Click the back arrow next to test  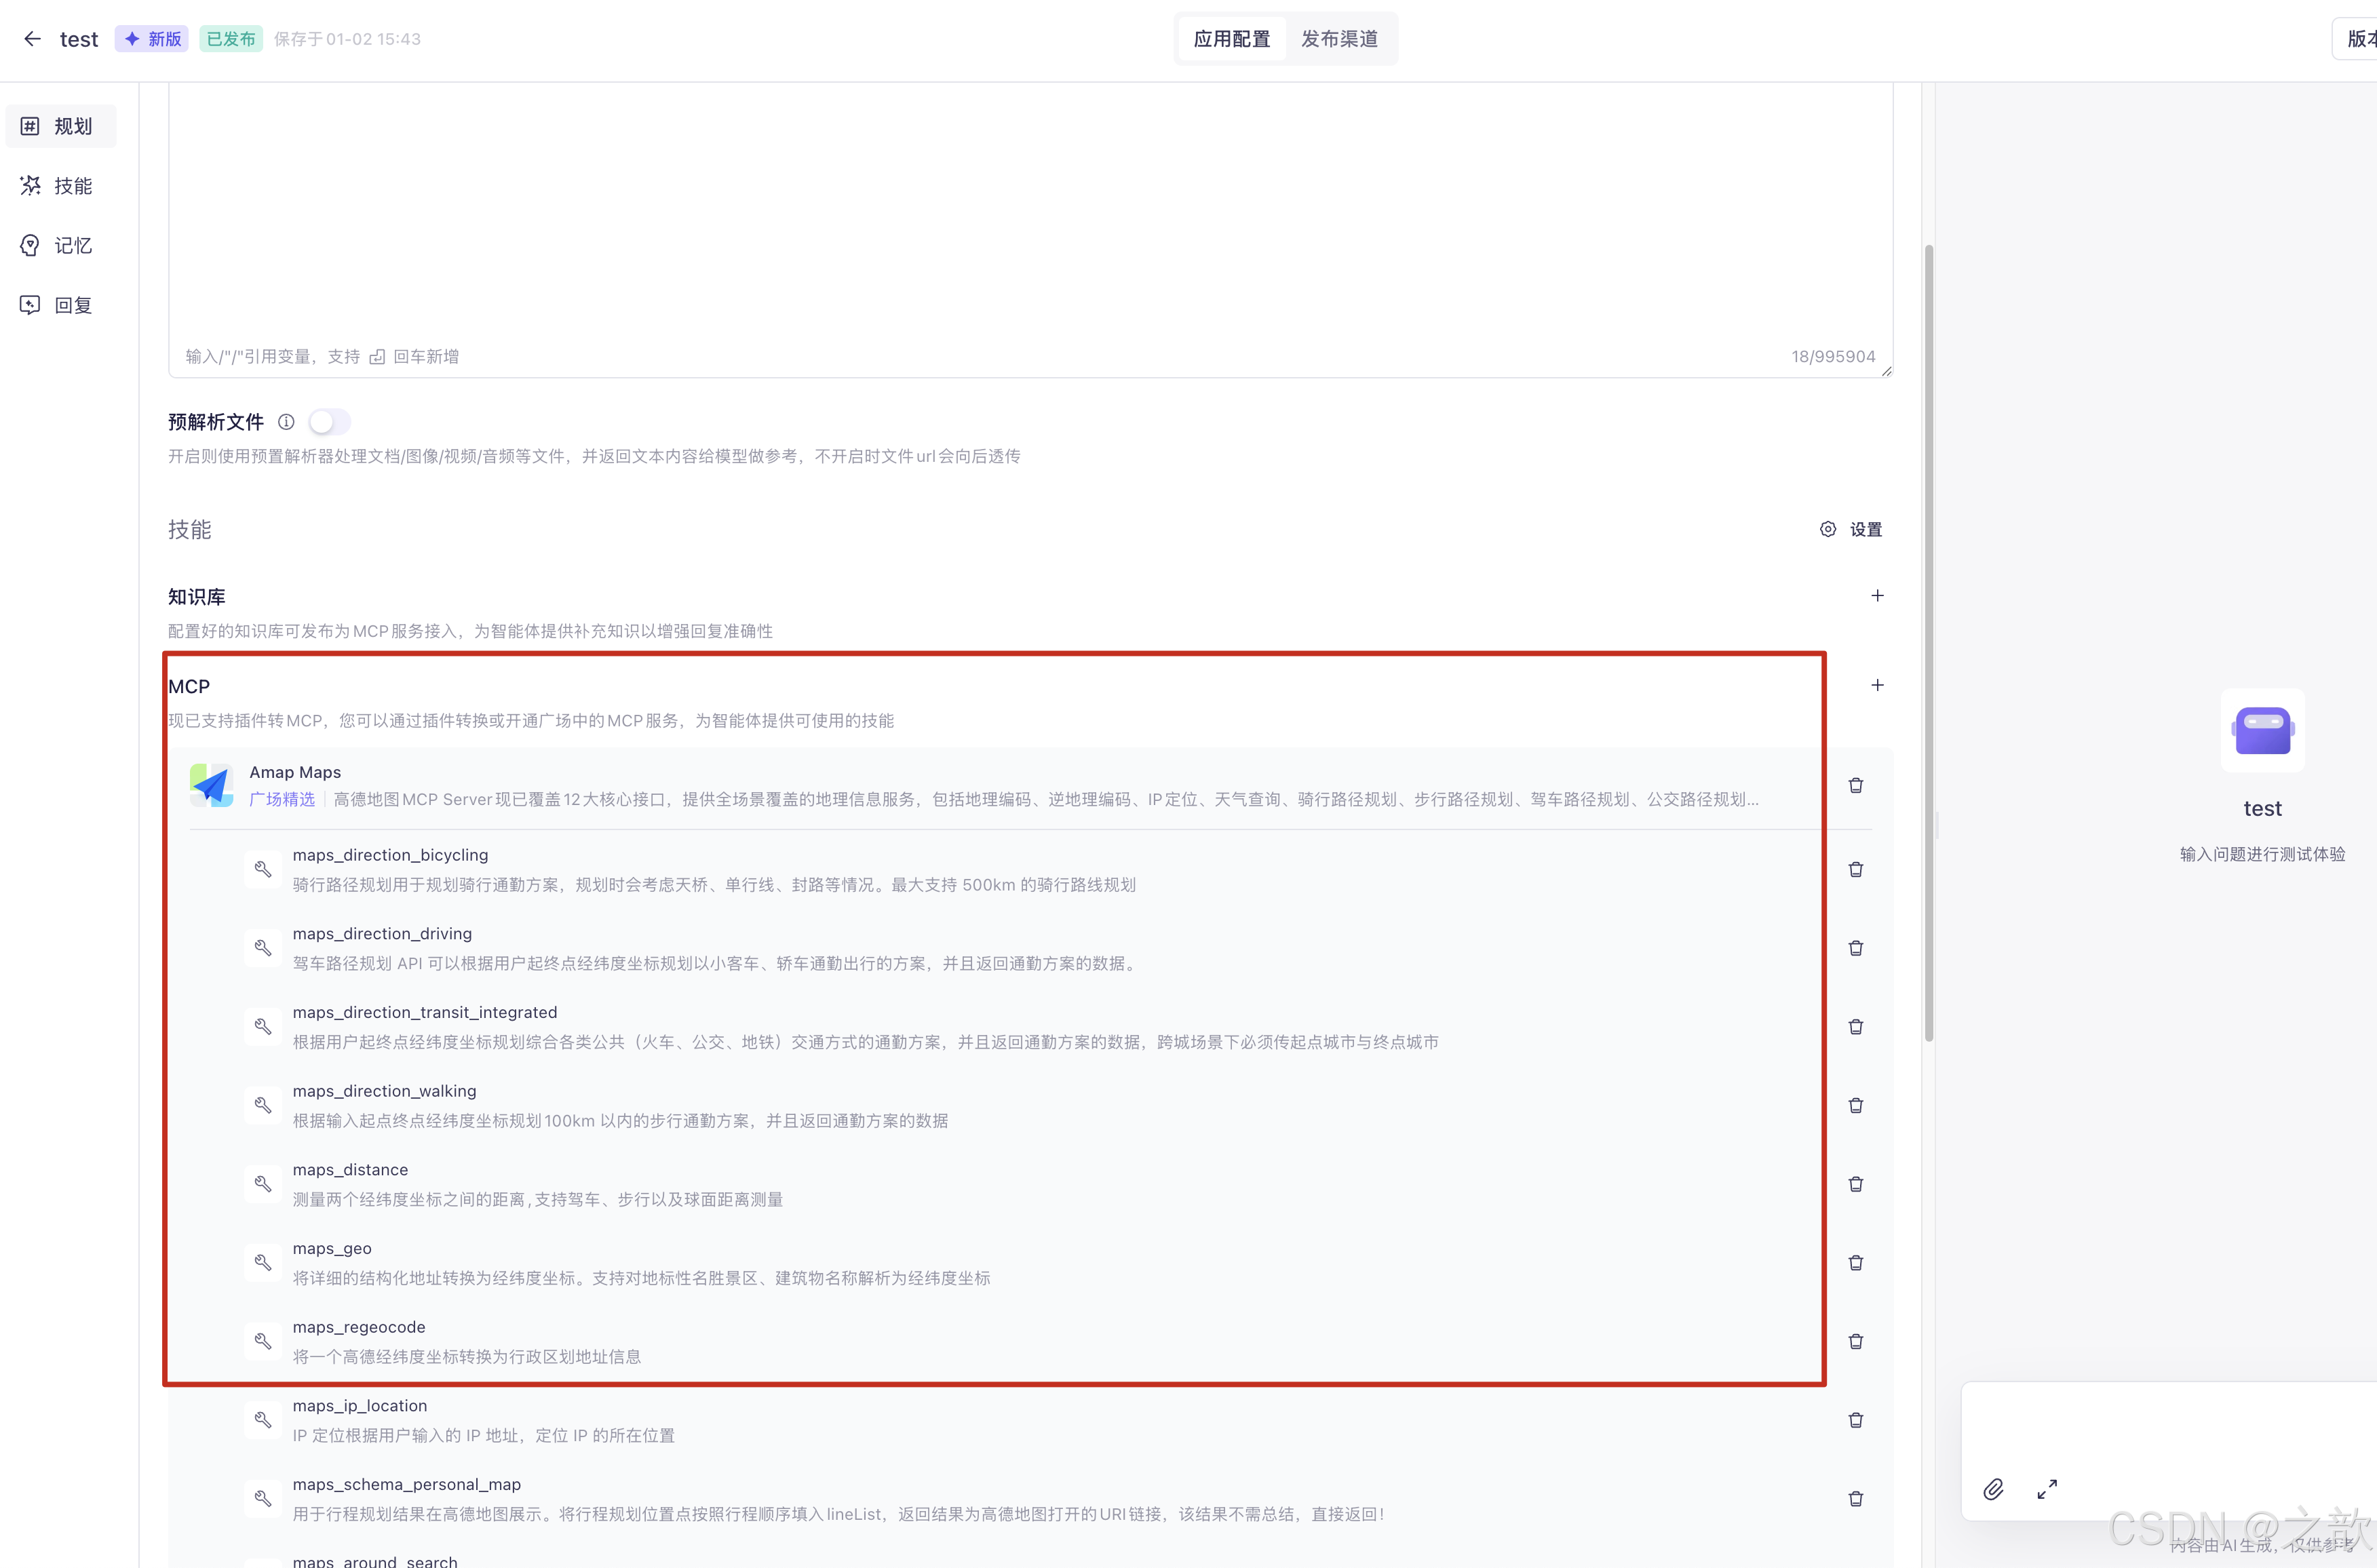pos(32,39)
